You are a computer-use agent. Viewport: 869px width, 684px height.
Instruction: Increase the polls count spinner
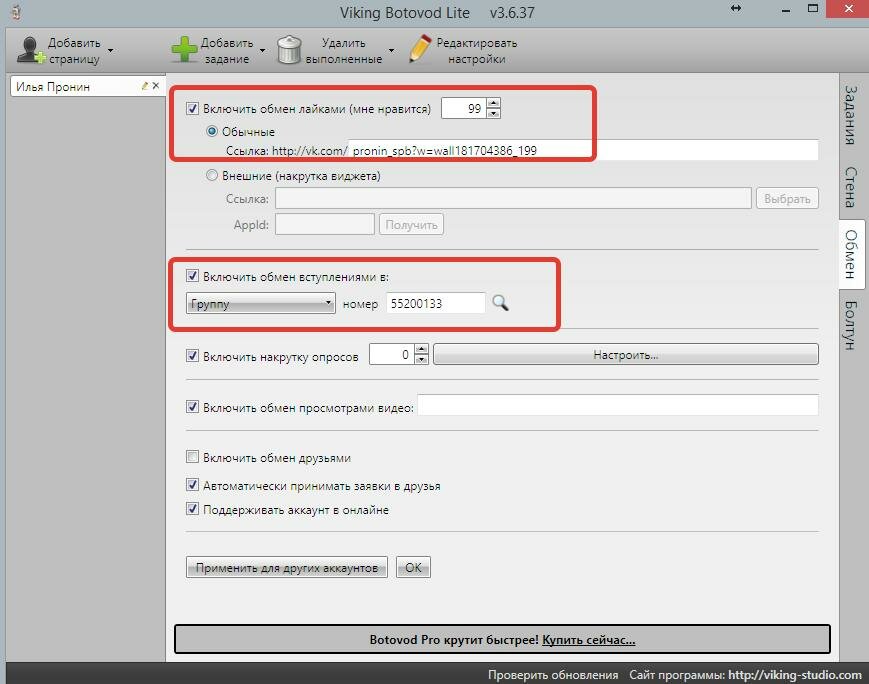pos(422,349)
